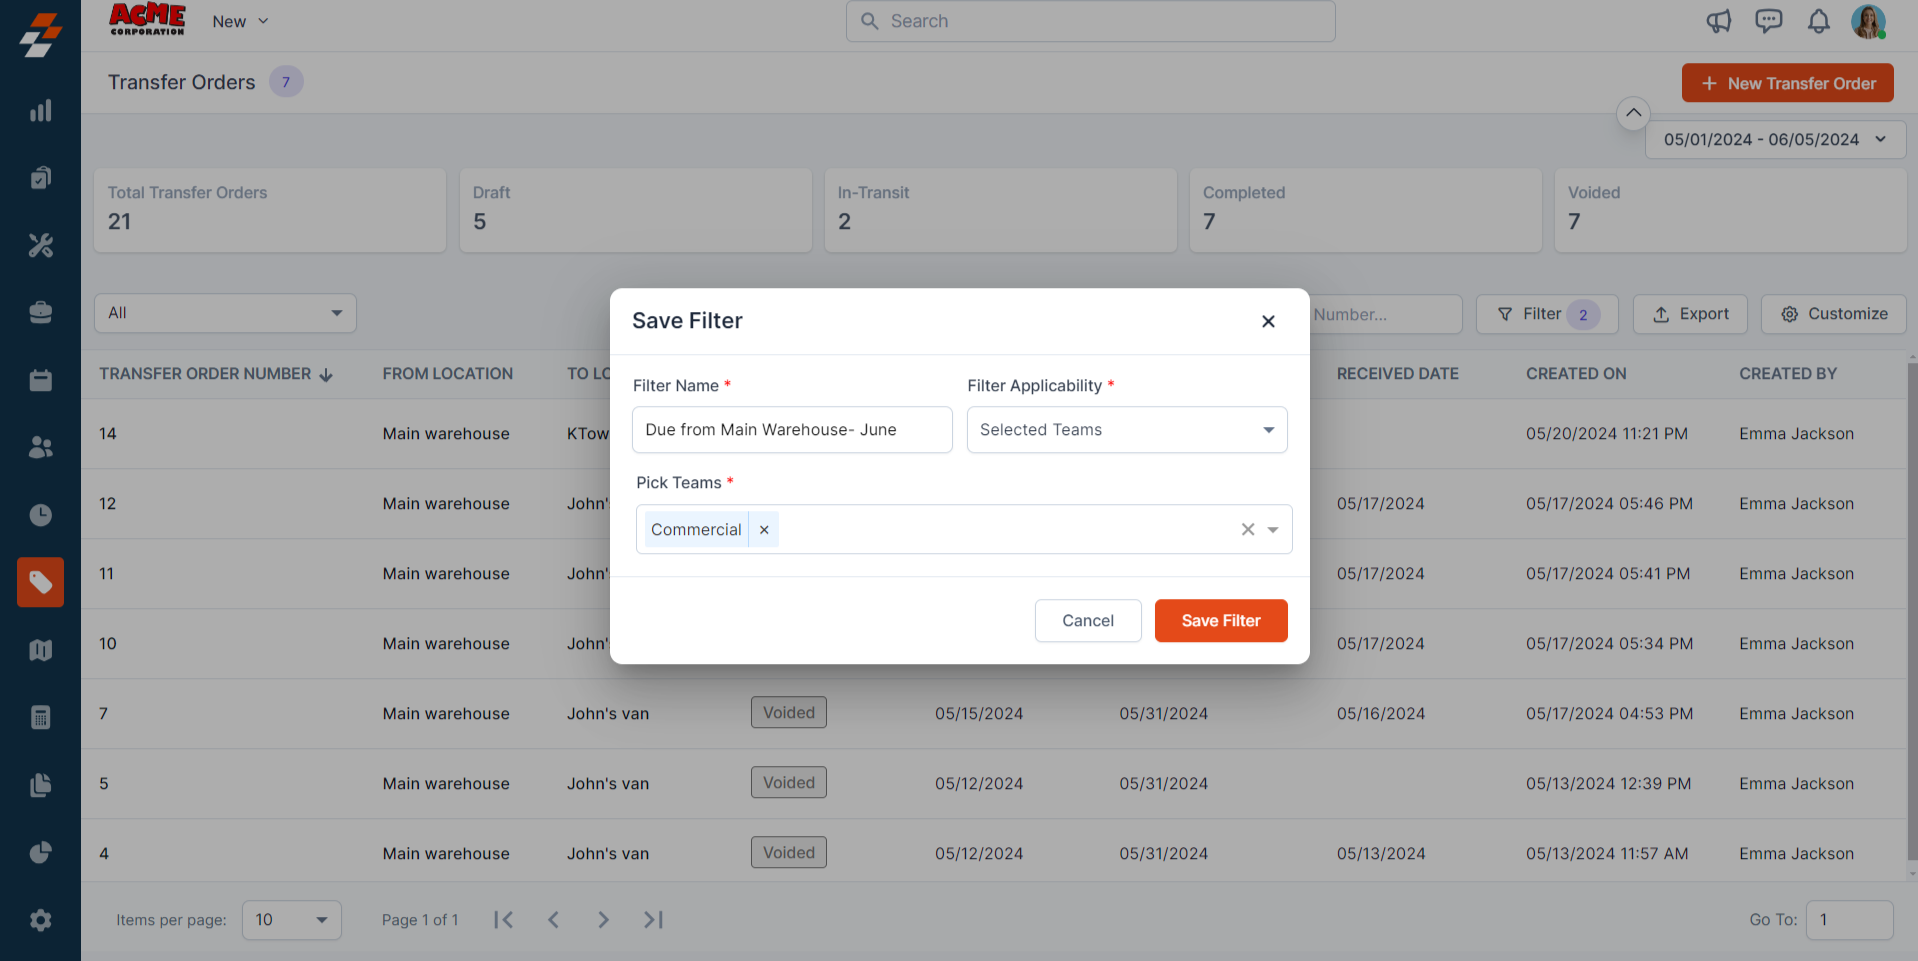The height and width of the screenshot is (961, 1918).
Task: Open the New menu in header
Action: tap(240, 21)
